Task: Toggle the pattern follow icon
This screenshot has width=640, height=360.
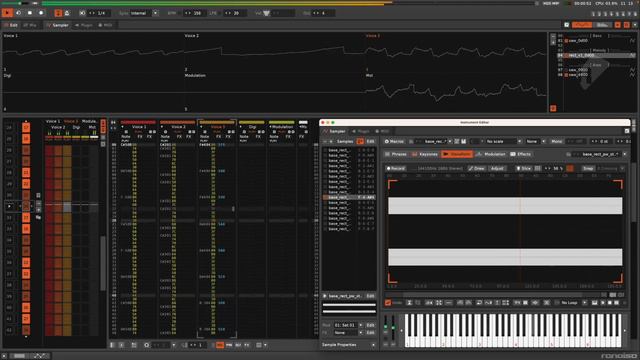Action: point(58,13)
